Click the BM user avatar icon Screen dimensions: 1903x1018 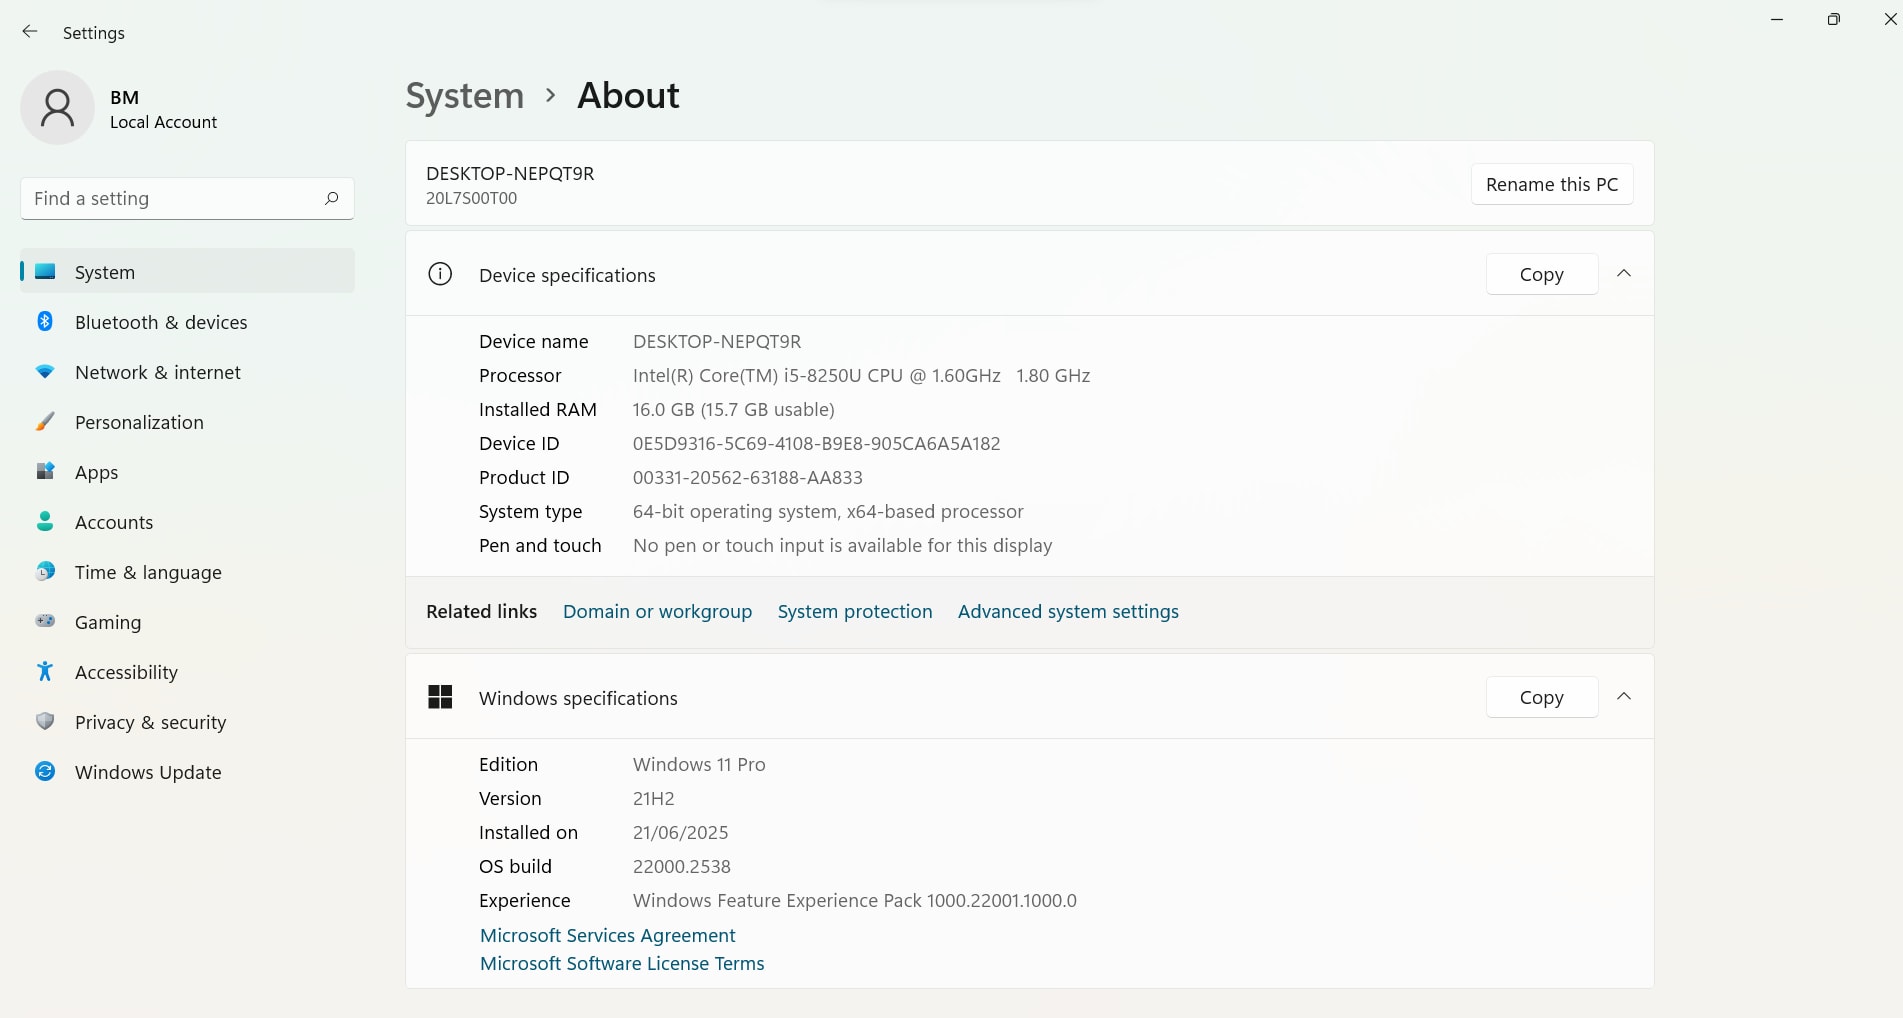click(57, 108)
